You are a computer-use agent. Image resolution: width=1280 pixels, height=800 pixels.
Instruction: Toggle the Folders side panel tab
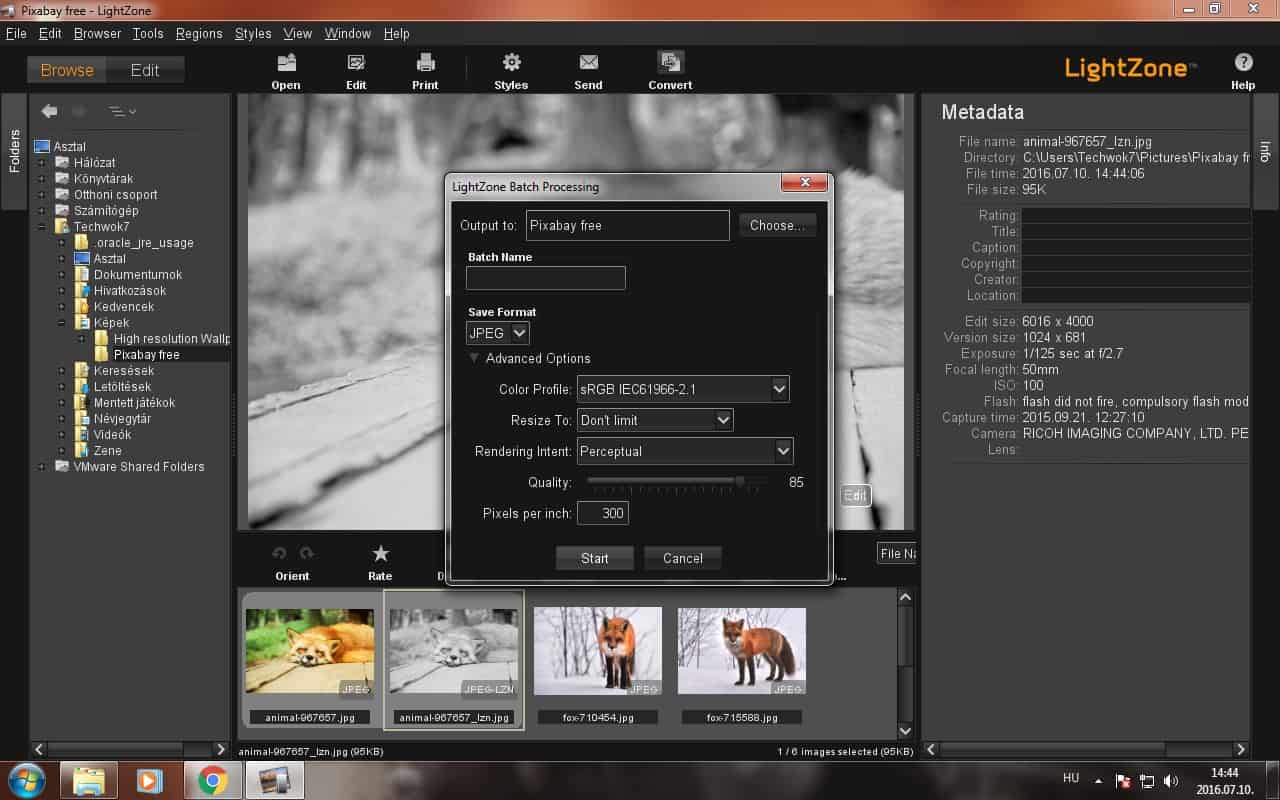click(x=14, y=151)
